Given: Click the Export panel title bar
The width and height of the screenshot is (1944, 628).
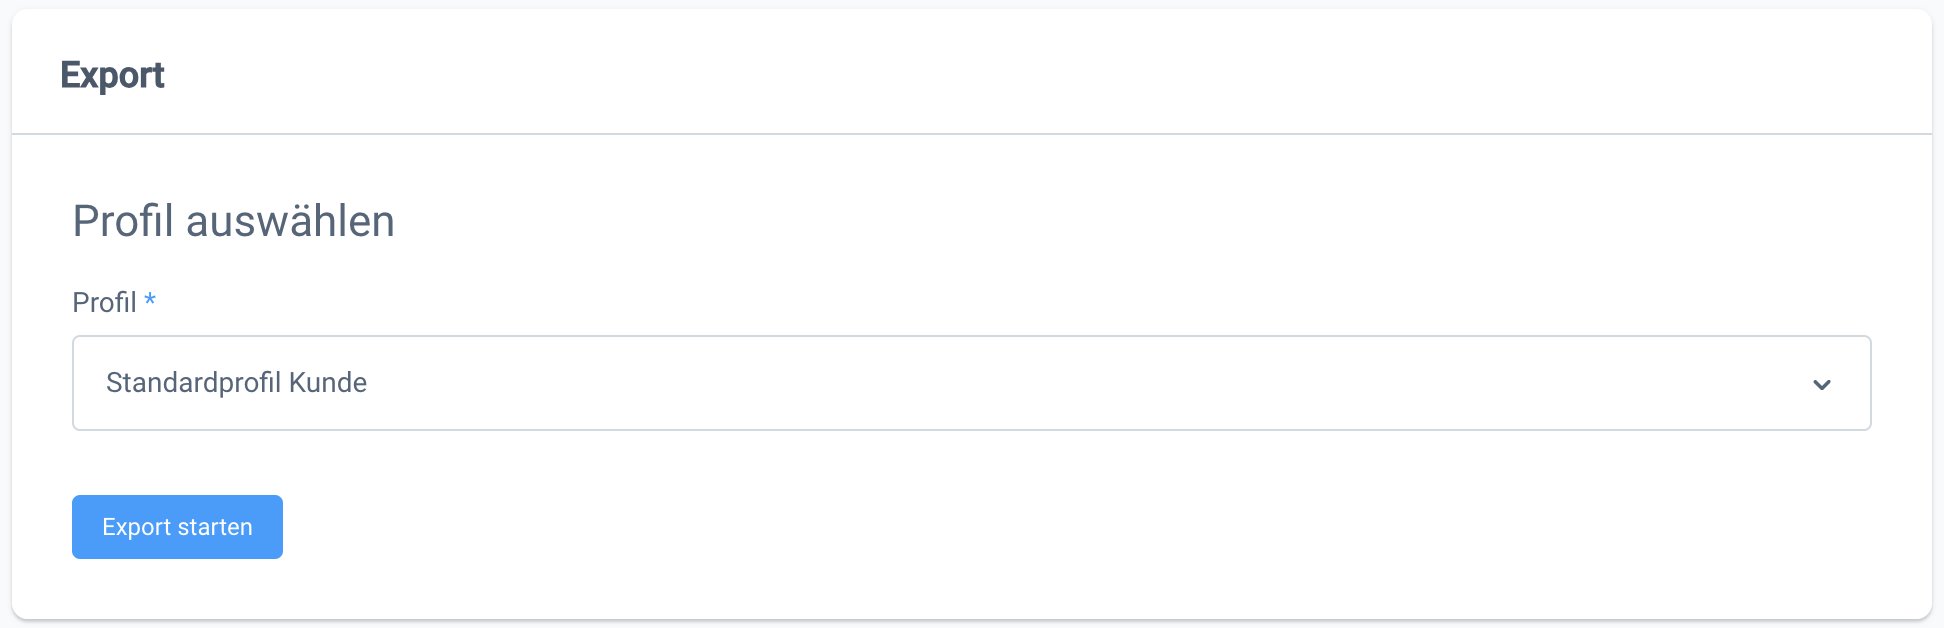Looking at the screenshot, I should click(113, 74).
